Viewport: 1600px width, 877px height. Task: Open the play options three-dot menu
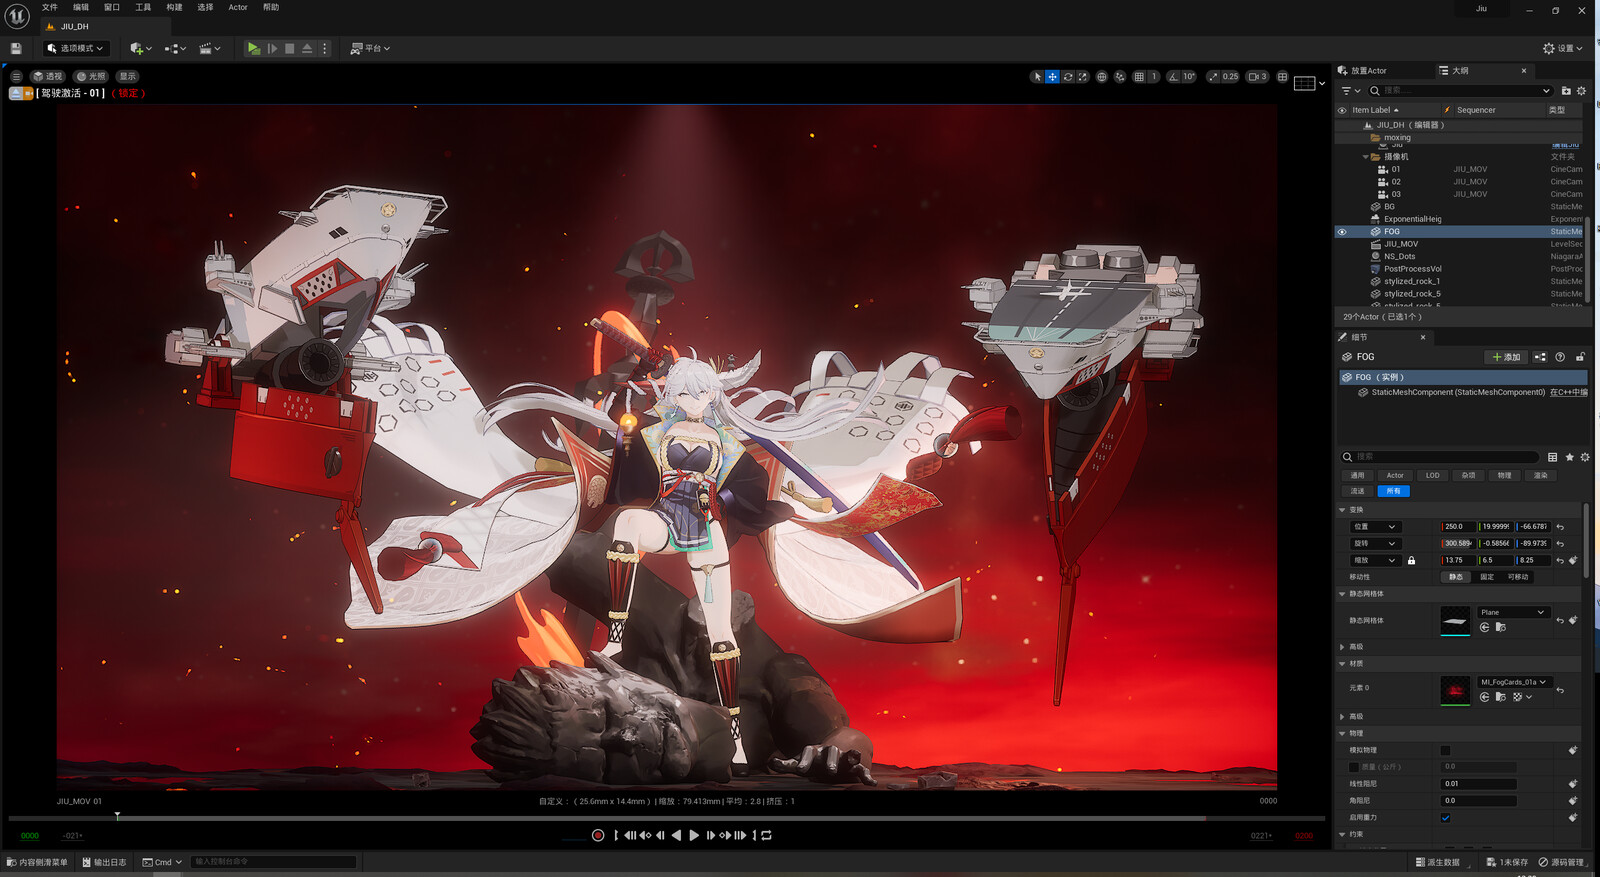[324, 48]
